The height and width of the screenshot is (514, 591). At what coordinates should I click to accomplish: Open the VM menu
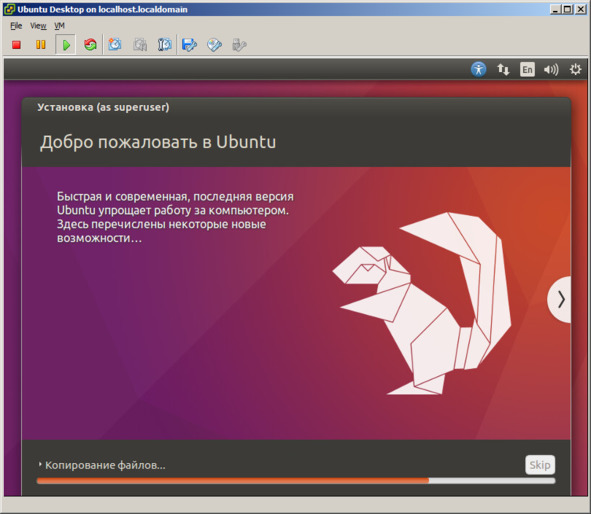(x=59, y=26)
